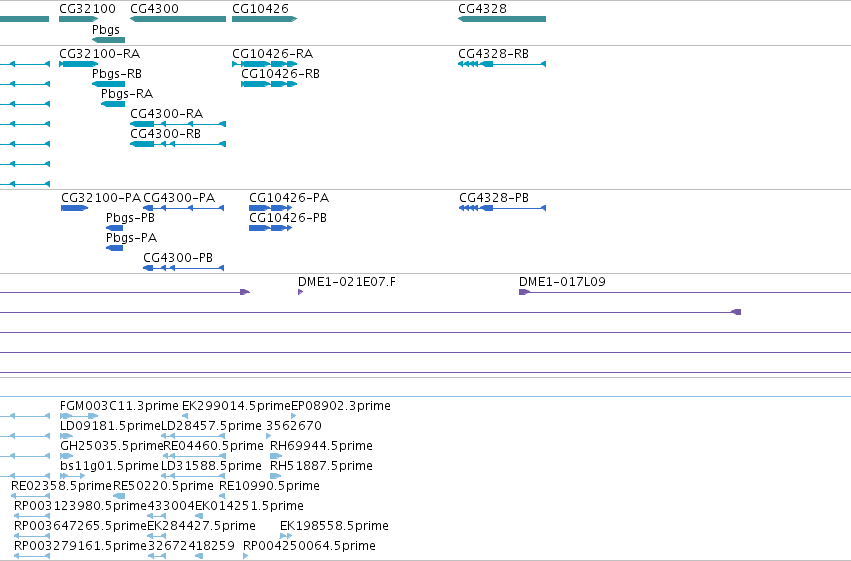851x561 pixels.
Task: Select transcript CG10426-RB
Action: click(x=281, y=74)
